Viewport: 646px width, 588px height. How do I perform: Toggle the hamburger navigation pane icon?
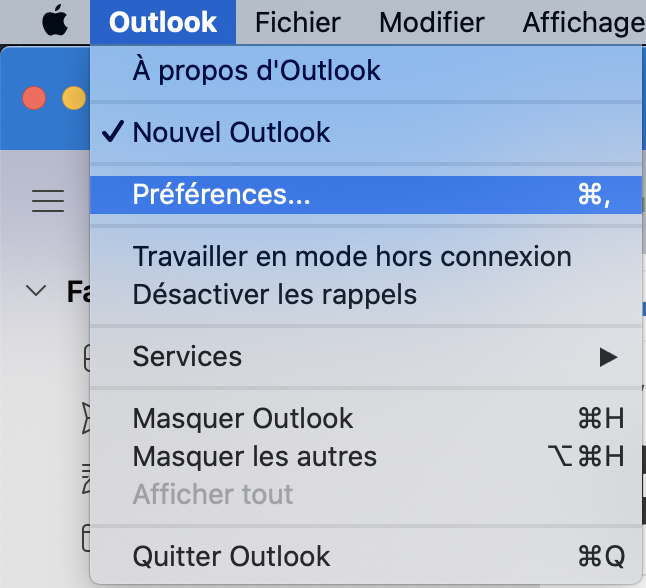[x=48, y=201]
